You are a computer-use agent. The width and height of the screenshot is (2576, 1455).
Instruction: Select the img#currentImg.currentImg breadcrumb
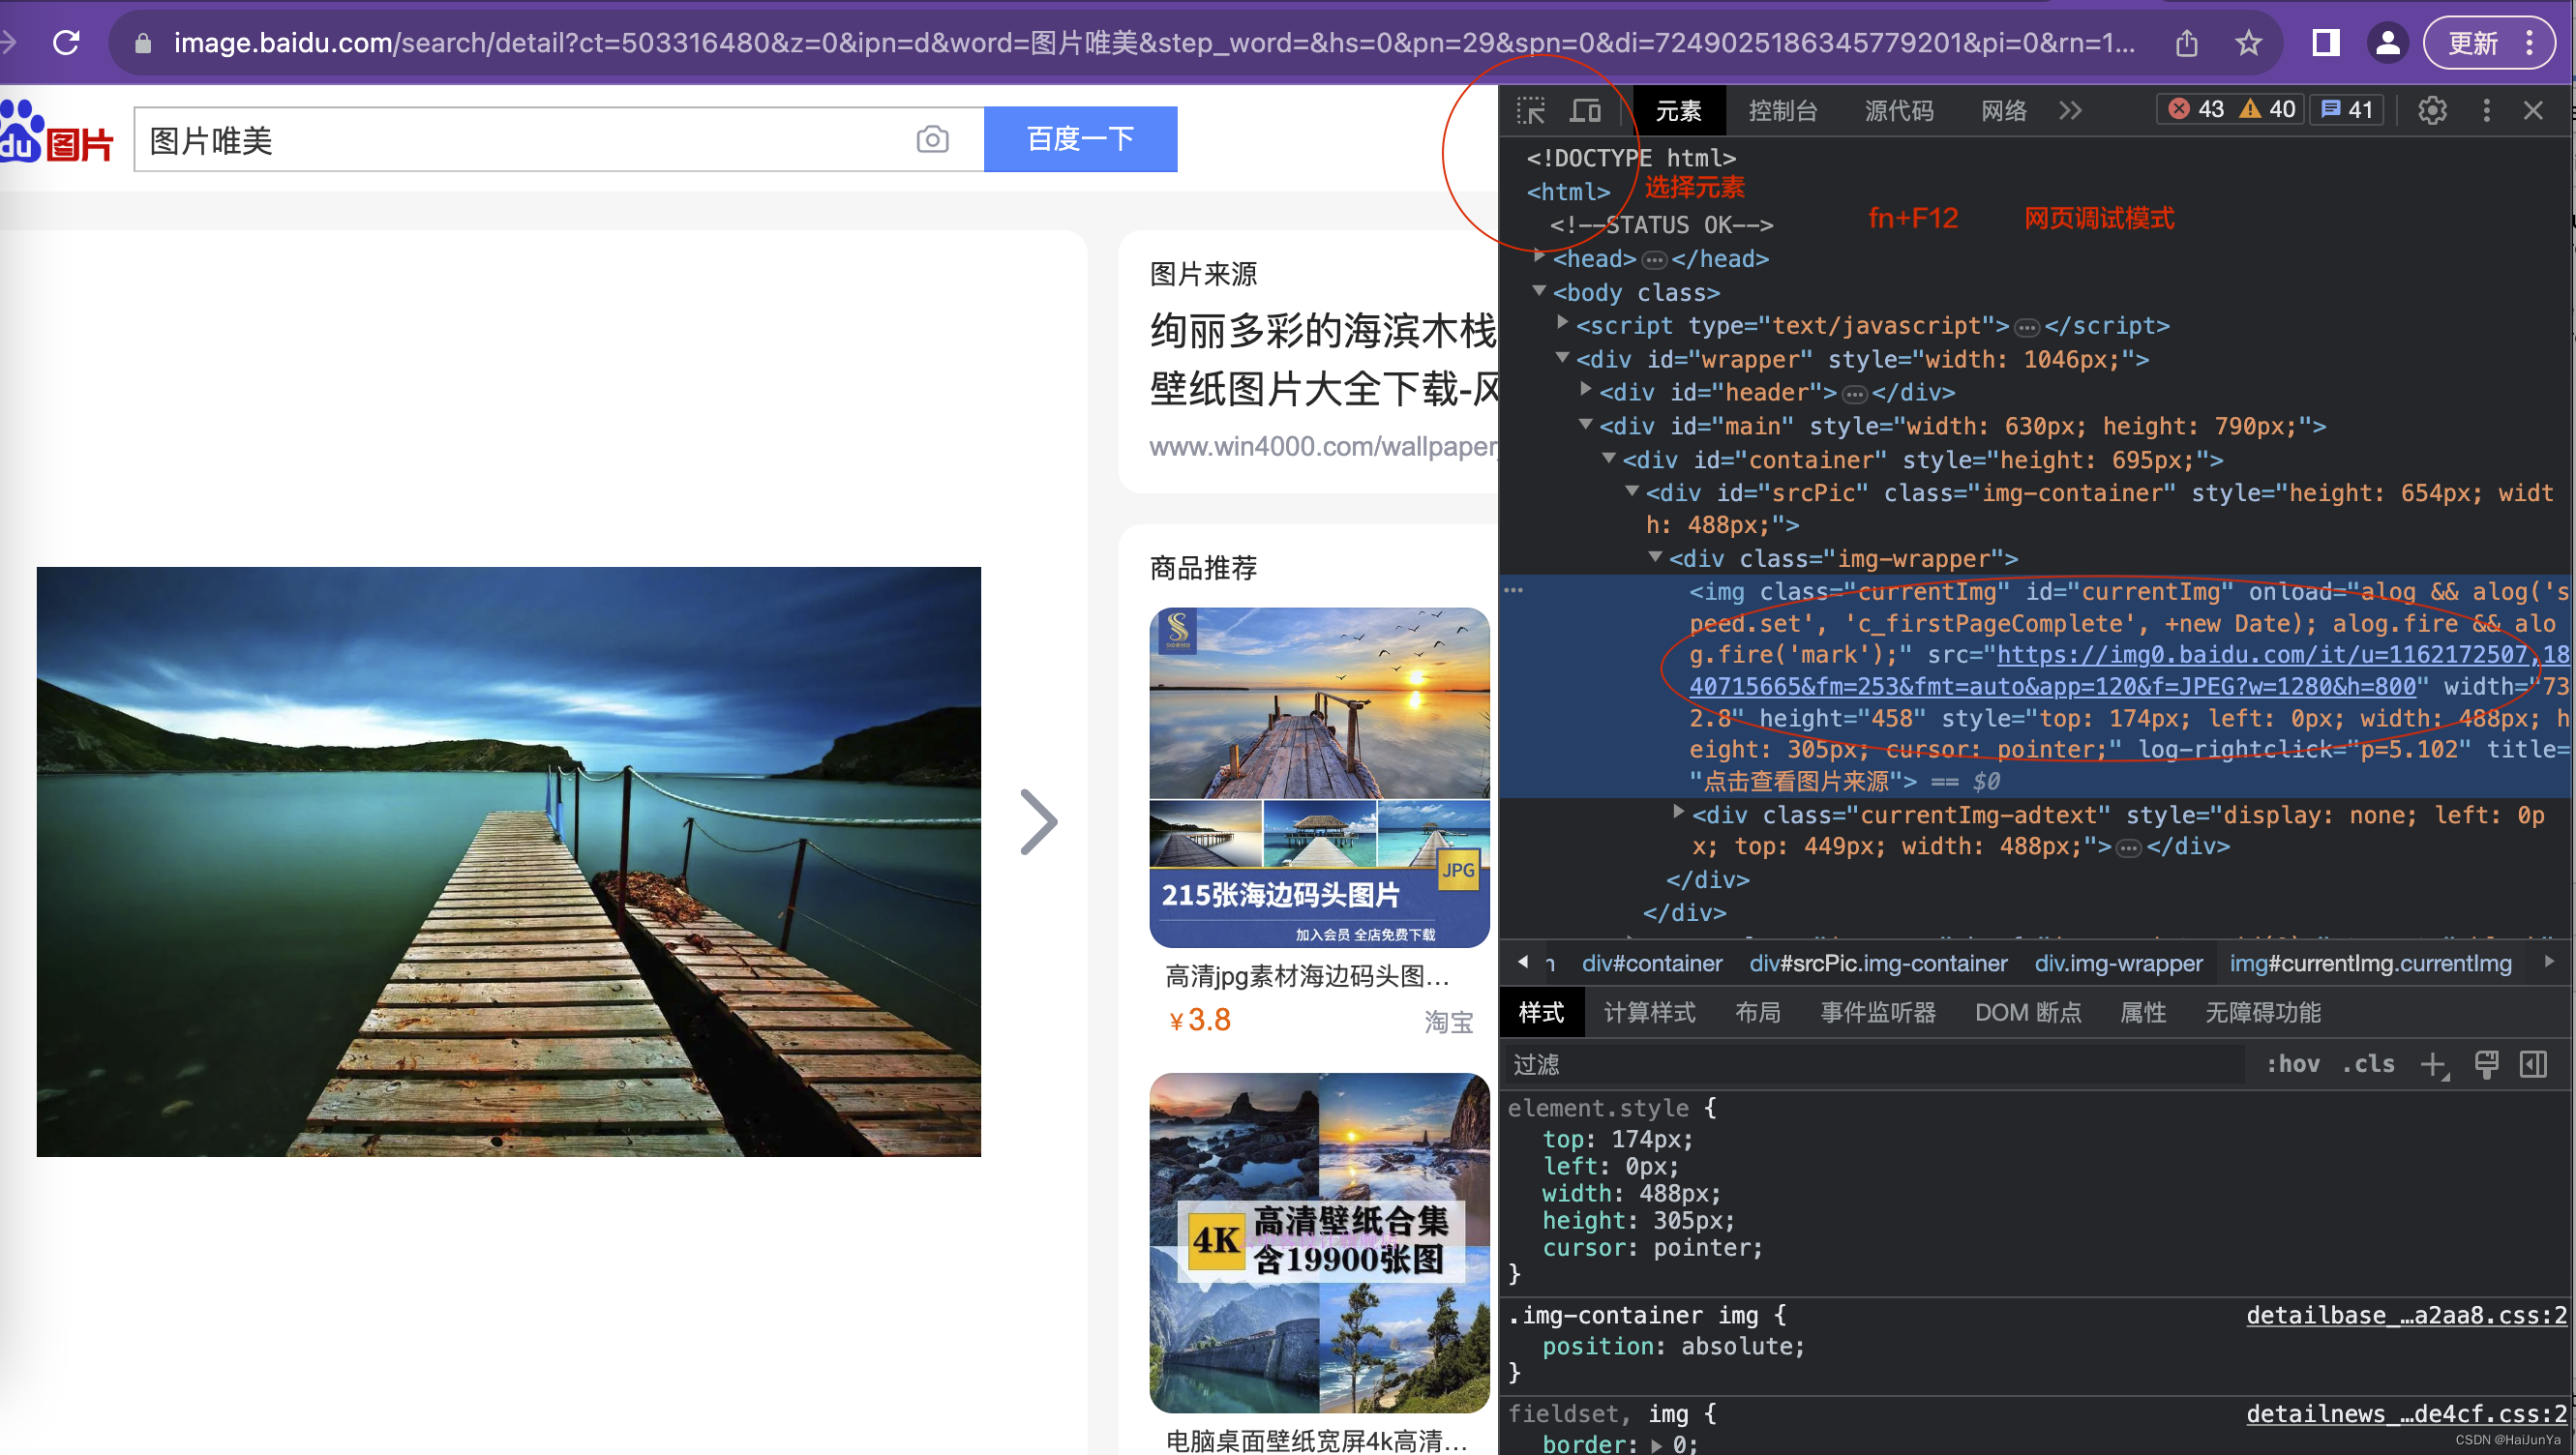pyautogui.click(x=2370, y=963)
